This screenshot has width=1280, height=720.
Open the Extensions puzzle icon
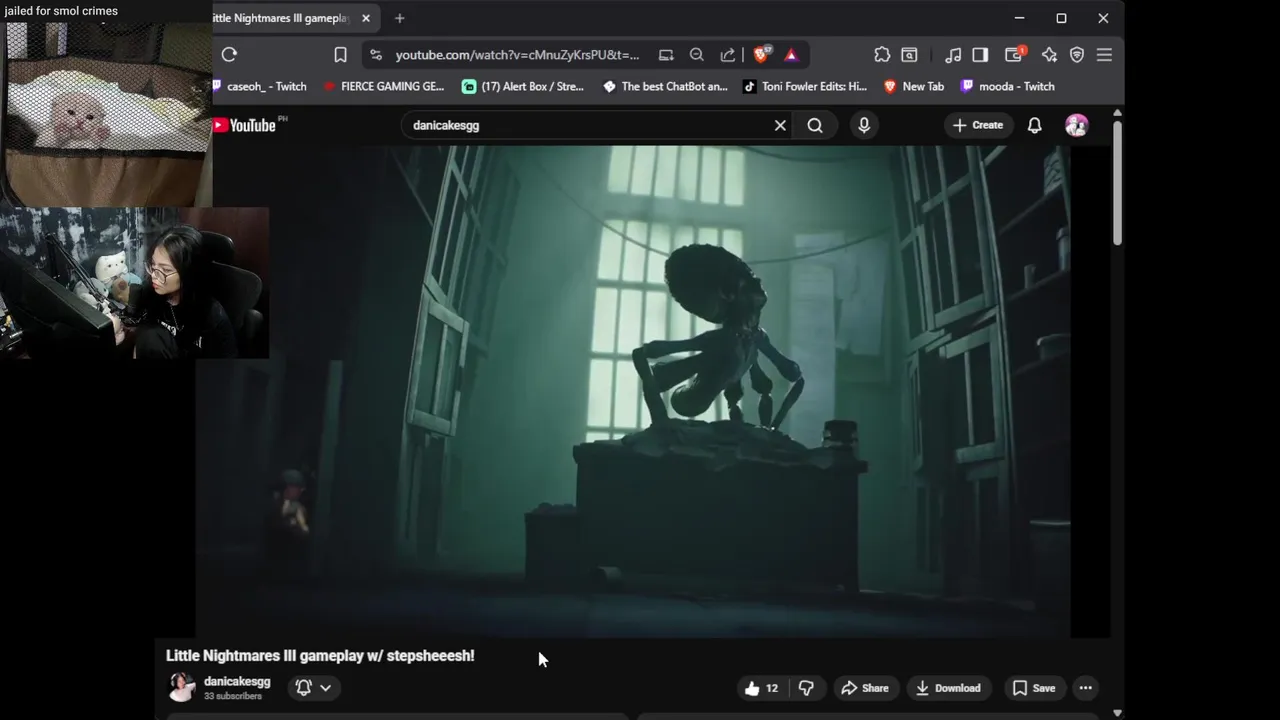pyautogui.click(x=882, y=55)
